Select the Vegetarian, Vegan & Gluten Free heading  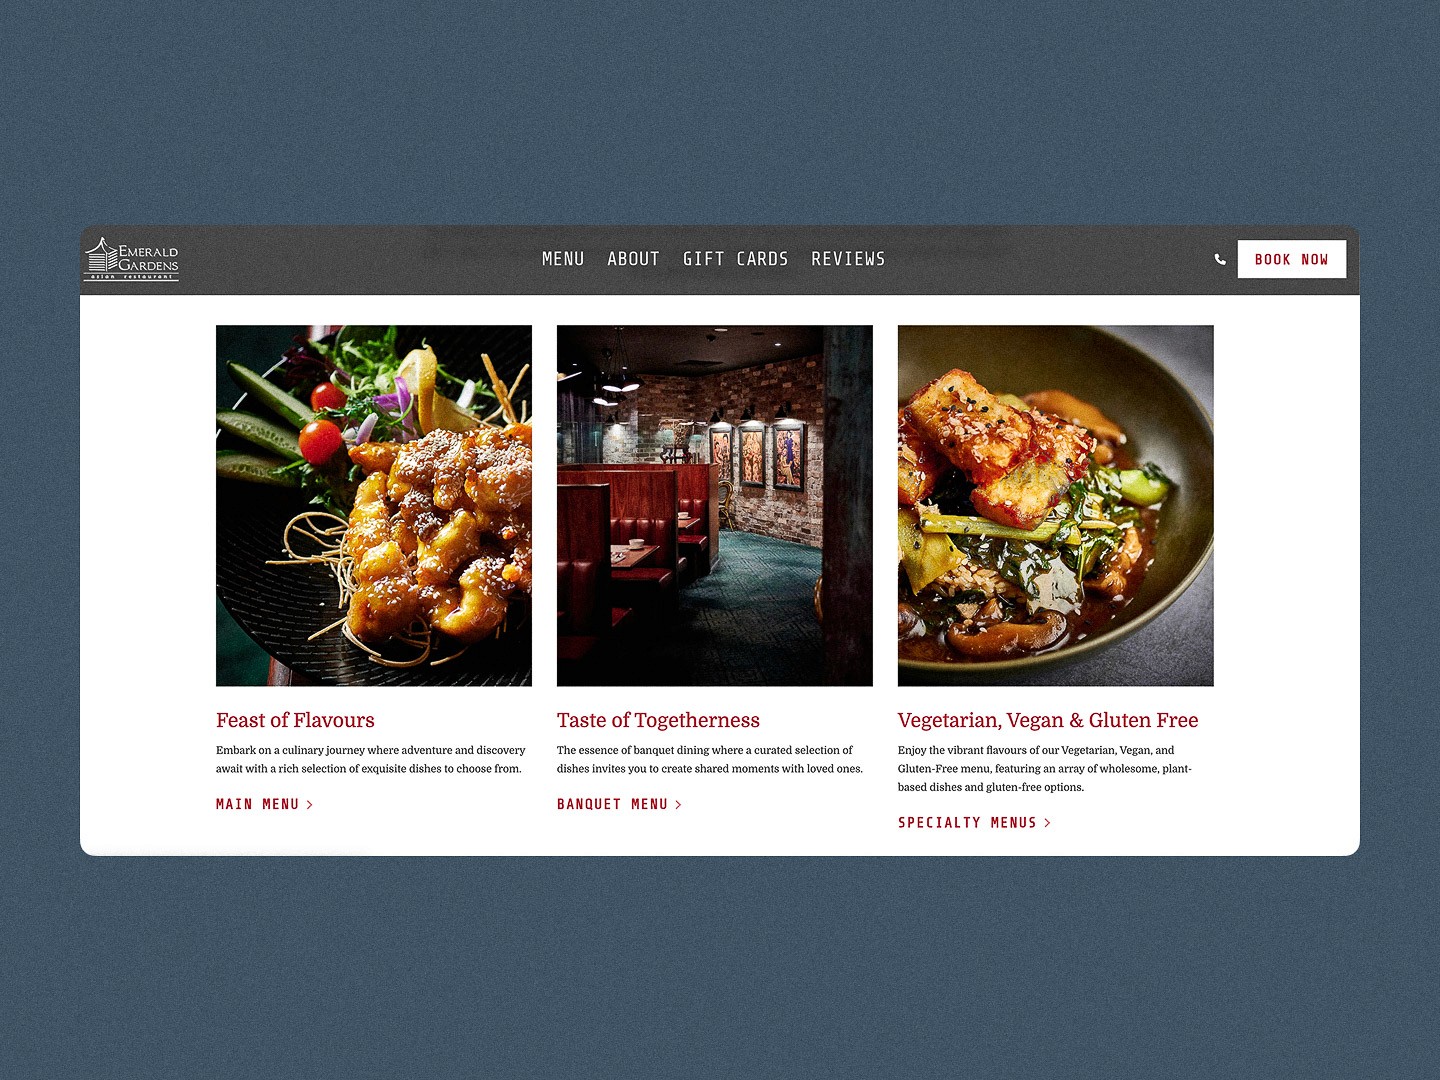(x=1048, y=720)
